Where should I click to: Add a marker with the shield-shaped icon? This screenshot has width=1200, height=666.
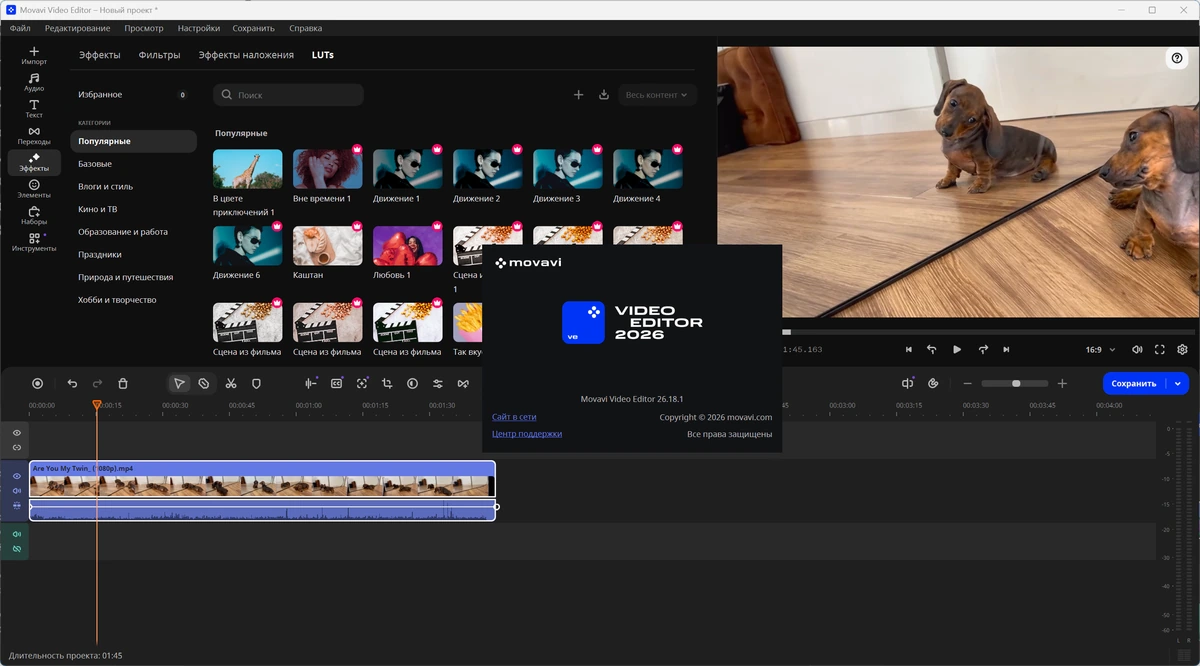tap(256, 383)
